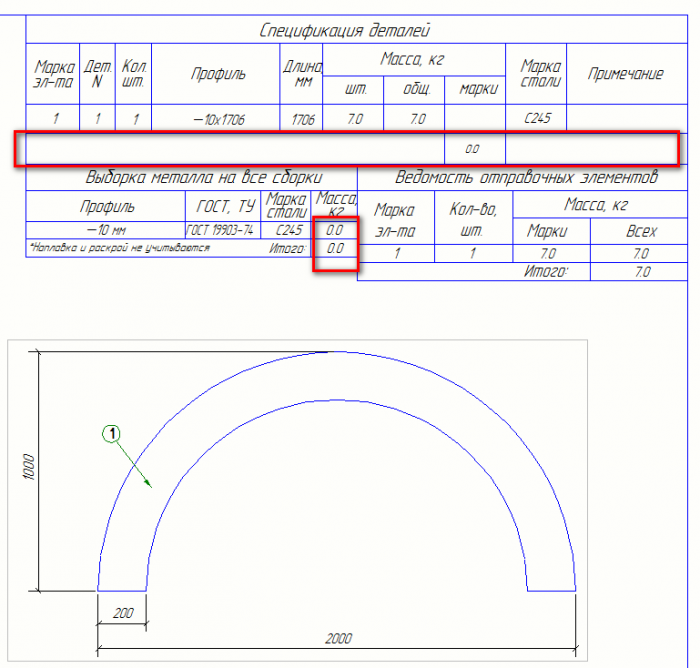Click the 1706 length cell
The image size is (700, 668).
point(303,119)
